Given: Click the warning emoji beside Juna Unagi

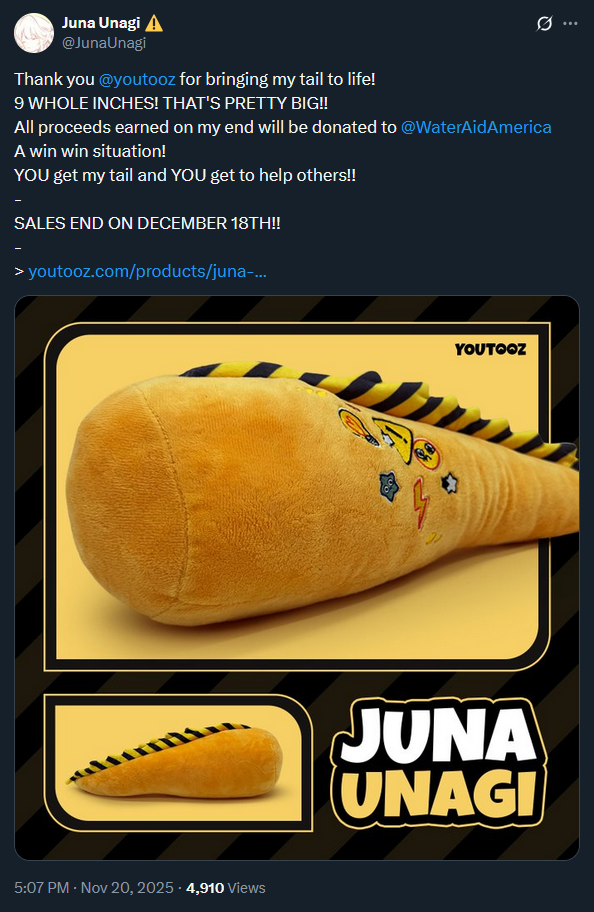Looking at the screenshot, I should pos(154,23).
